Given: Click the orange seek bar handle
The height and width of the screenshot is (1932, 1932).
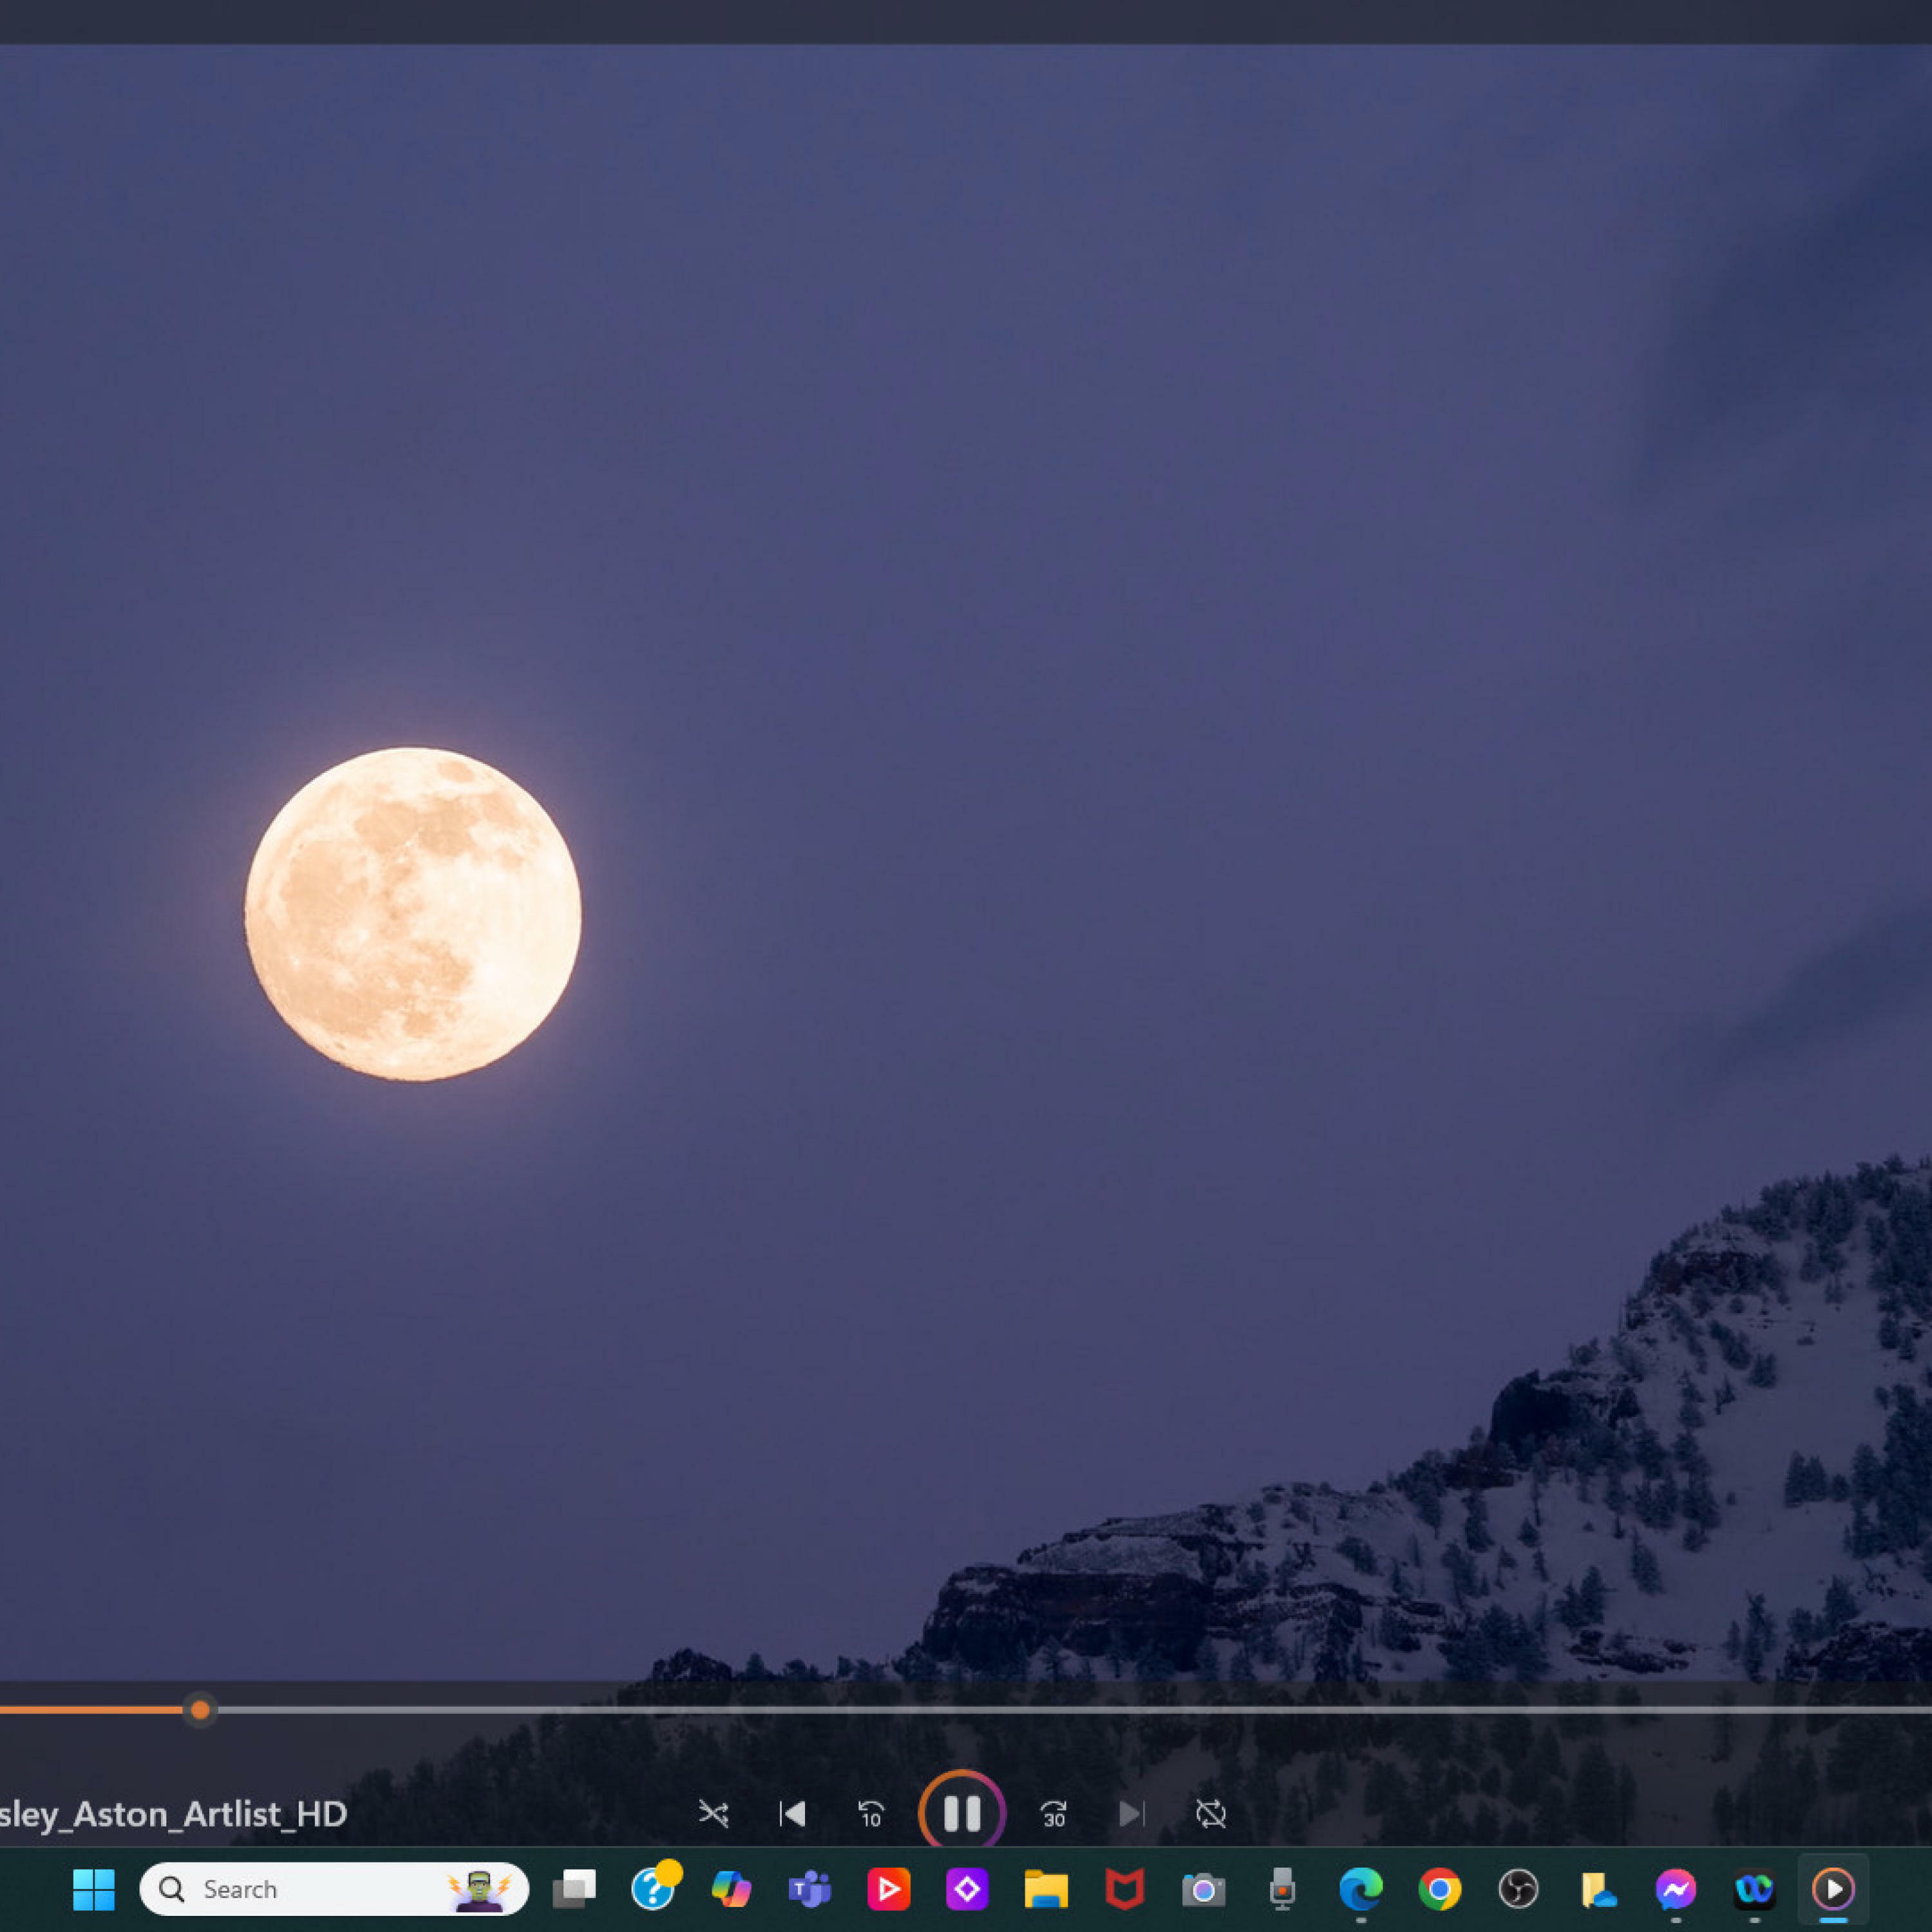Looking at the screenshot, I should click(200, 1710).
